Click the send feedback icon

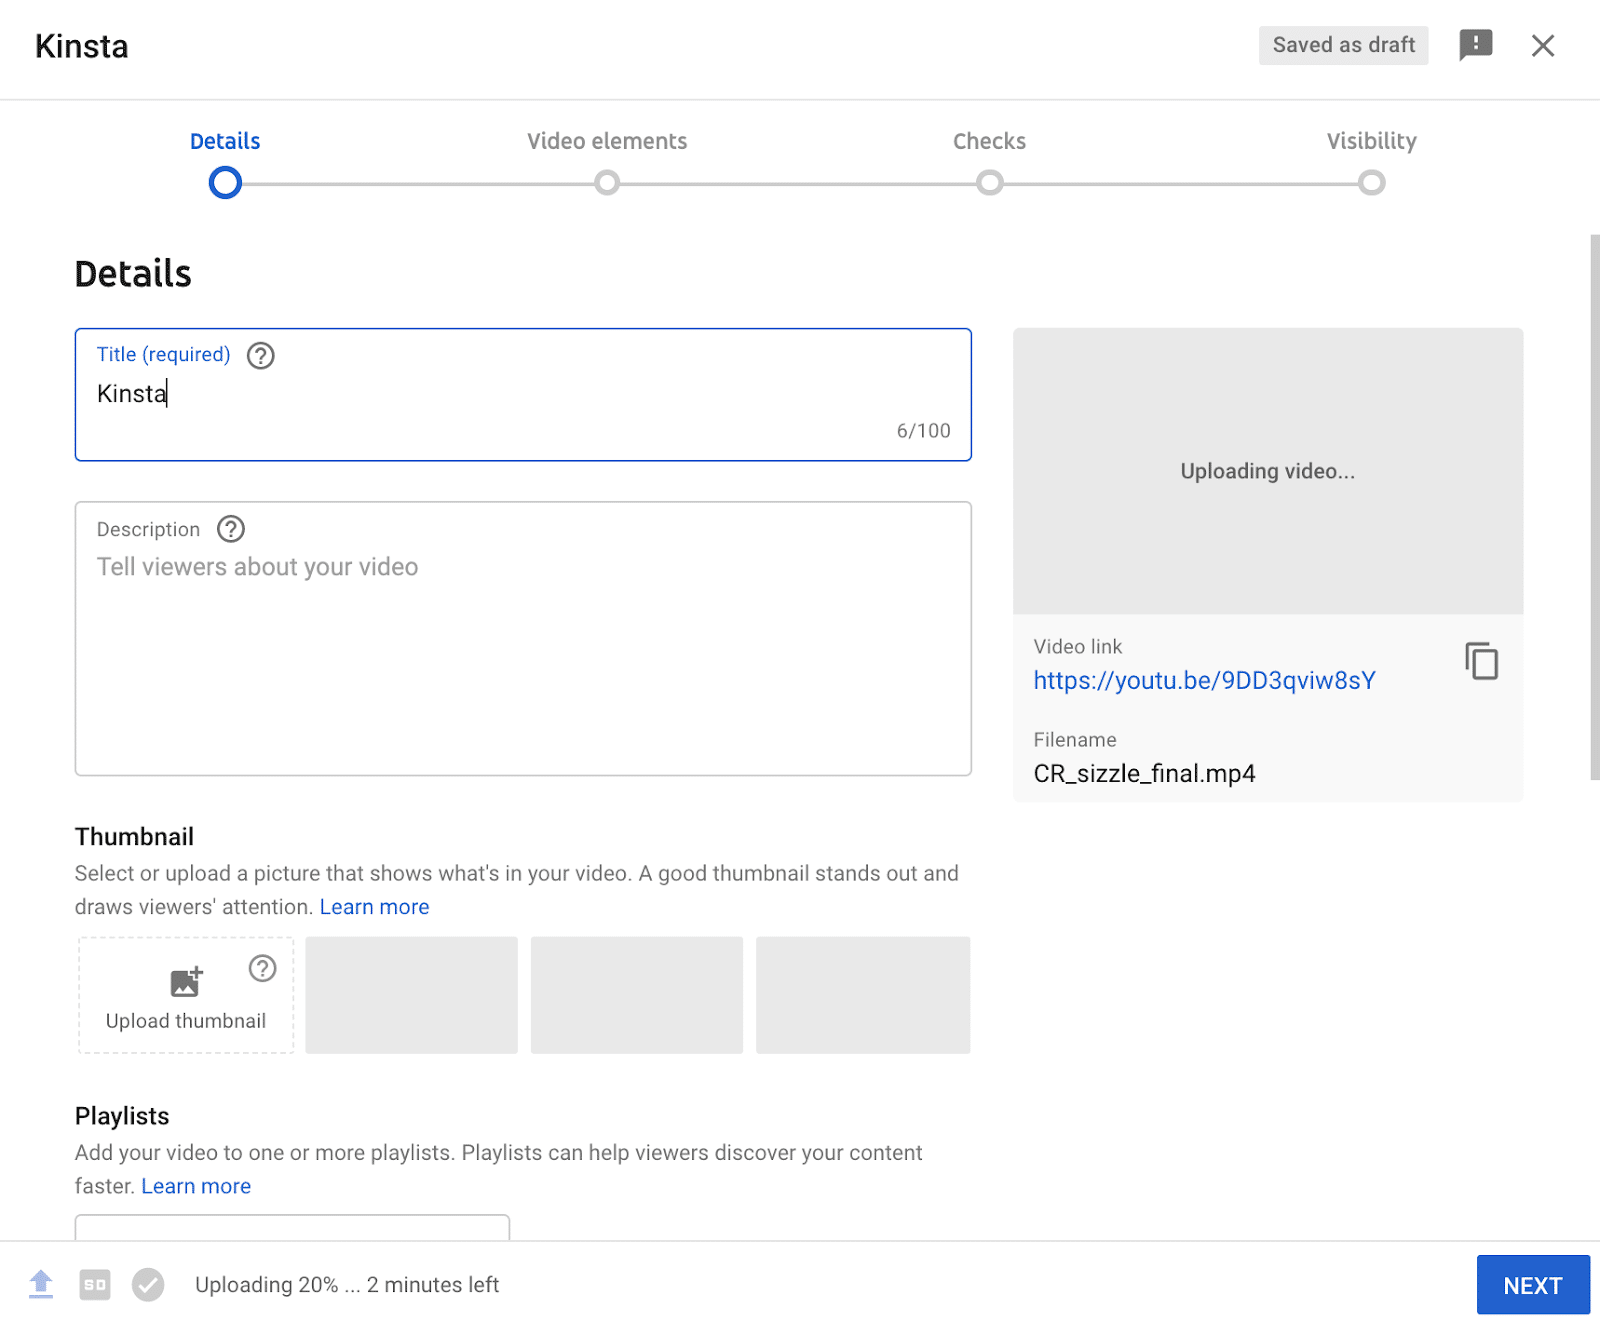pos(1475,45)
